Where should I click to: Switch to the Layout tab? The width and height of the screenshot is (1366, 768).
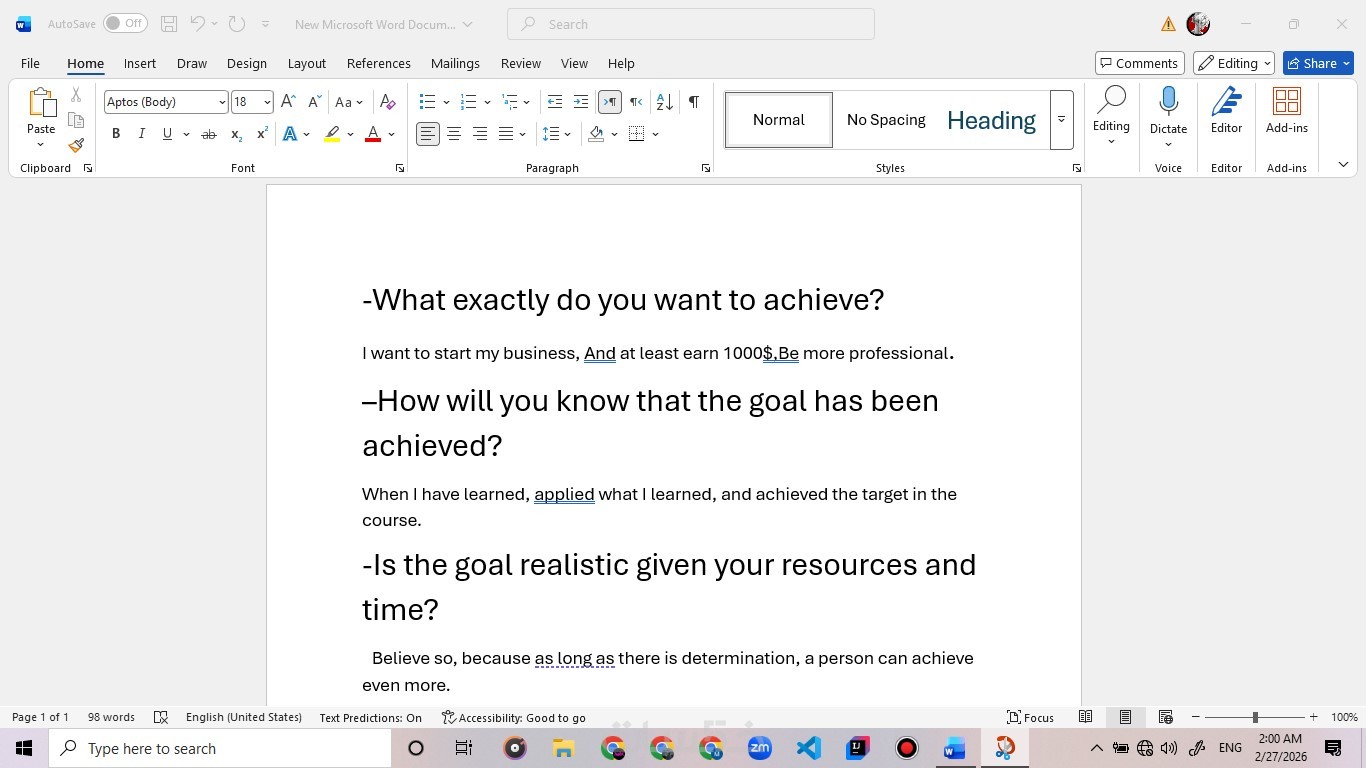tap(307, 63)
